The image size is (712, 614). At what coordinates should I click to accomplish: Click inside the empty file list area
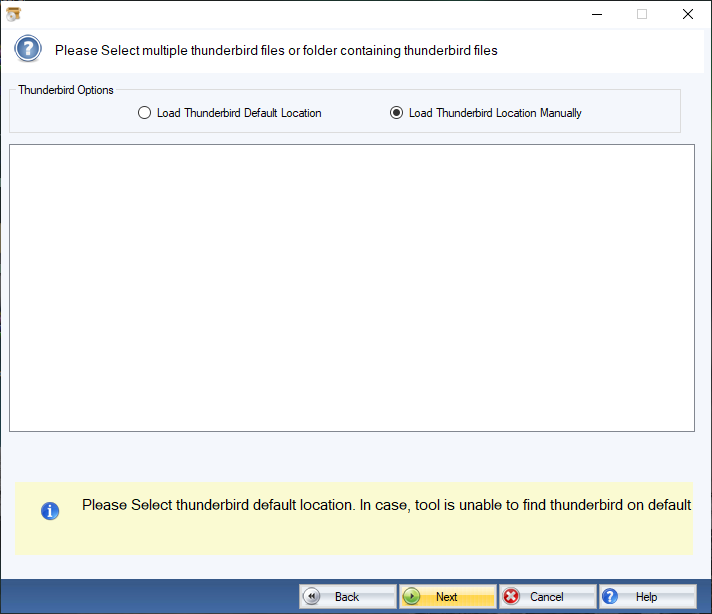(352, 288)
